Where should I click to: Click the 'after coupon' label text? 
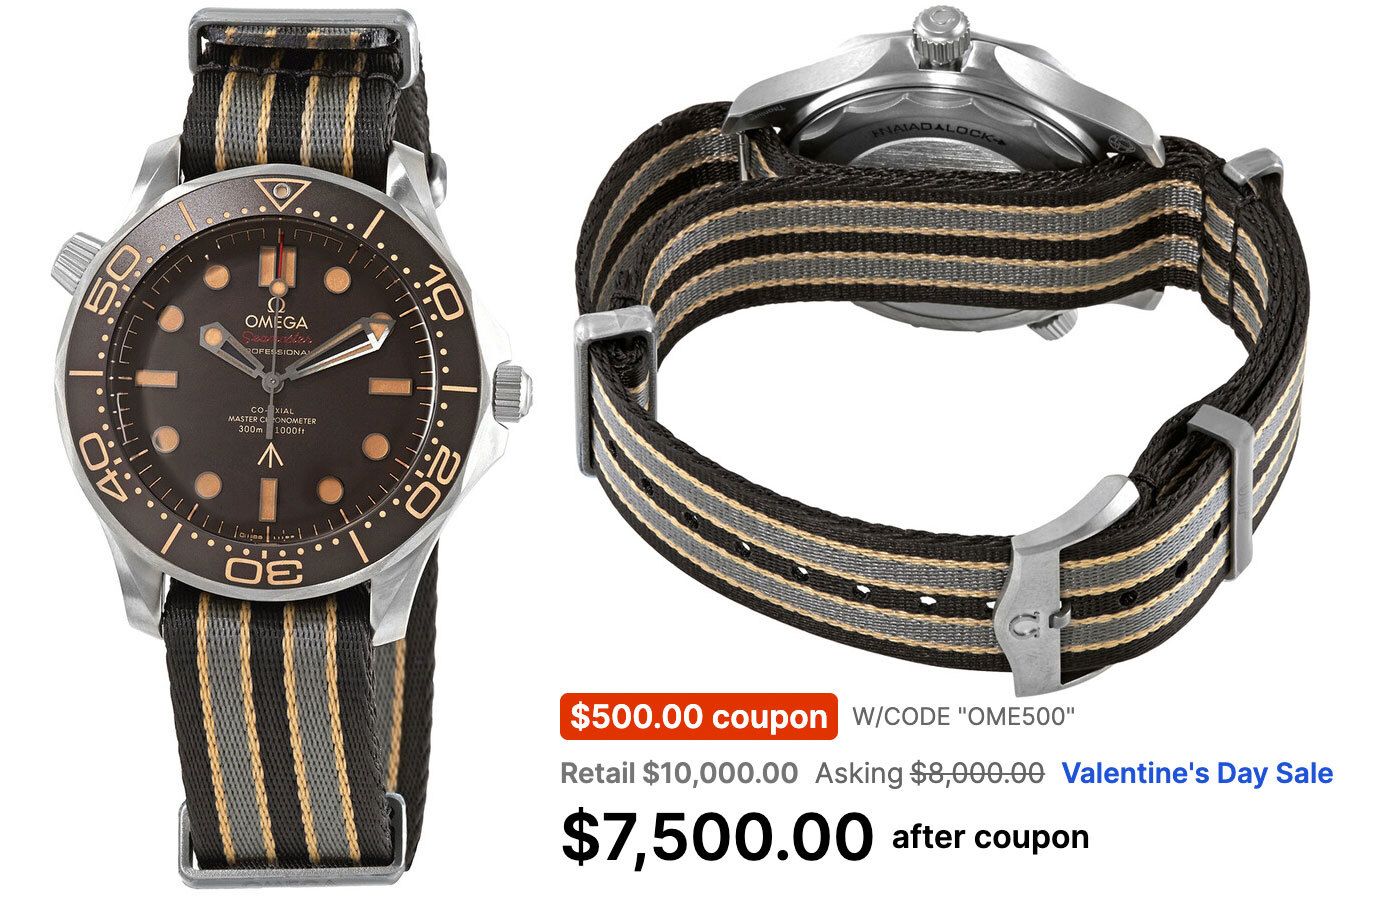point(990,836)
